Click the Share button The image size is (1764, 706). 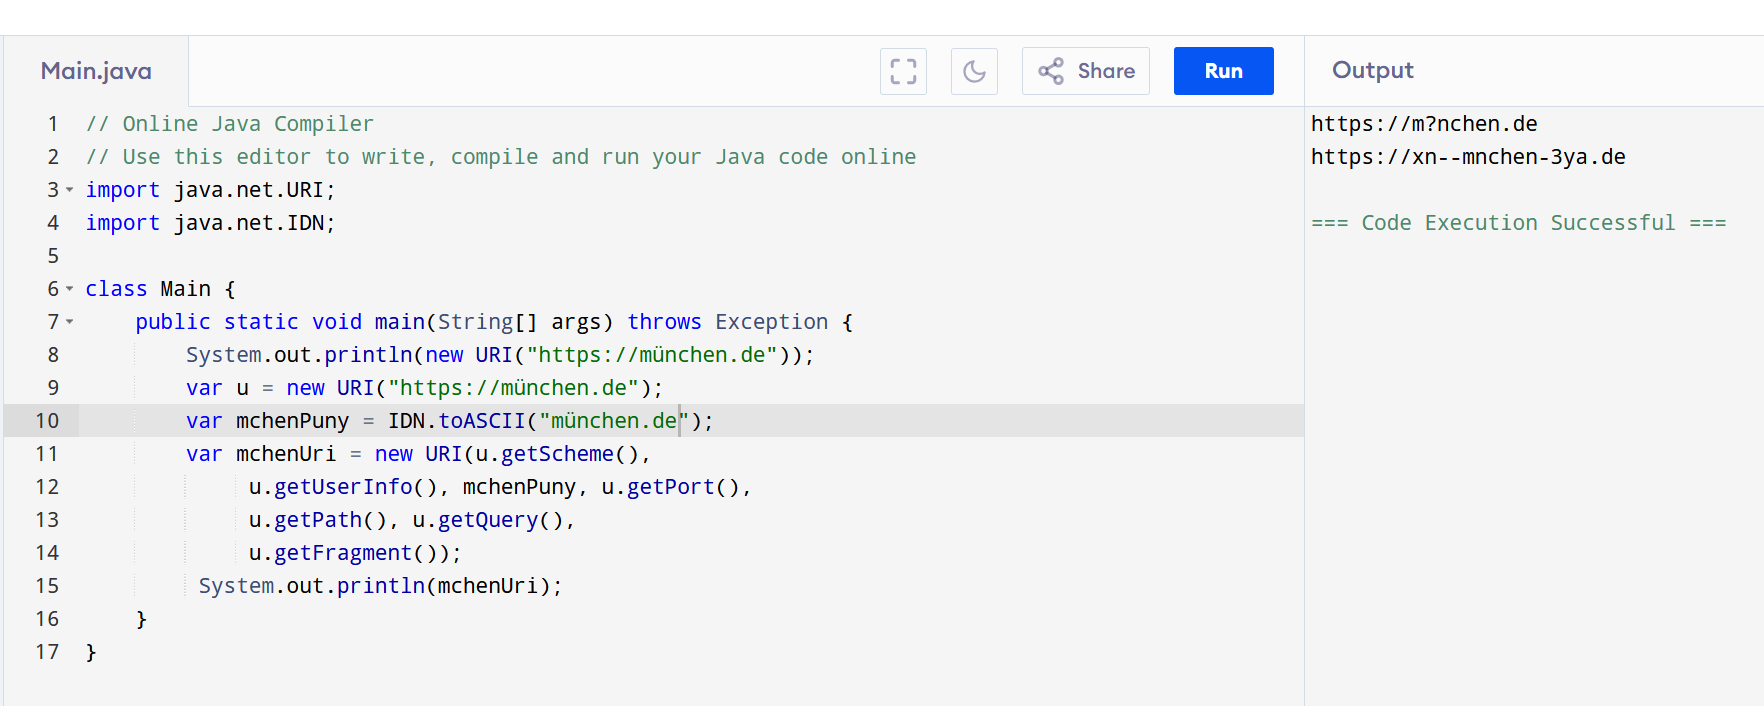pos(1086,71)
